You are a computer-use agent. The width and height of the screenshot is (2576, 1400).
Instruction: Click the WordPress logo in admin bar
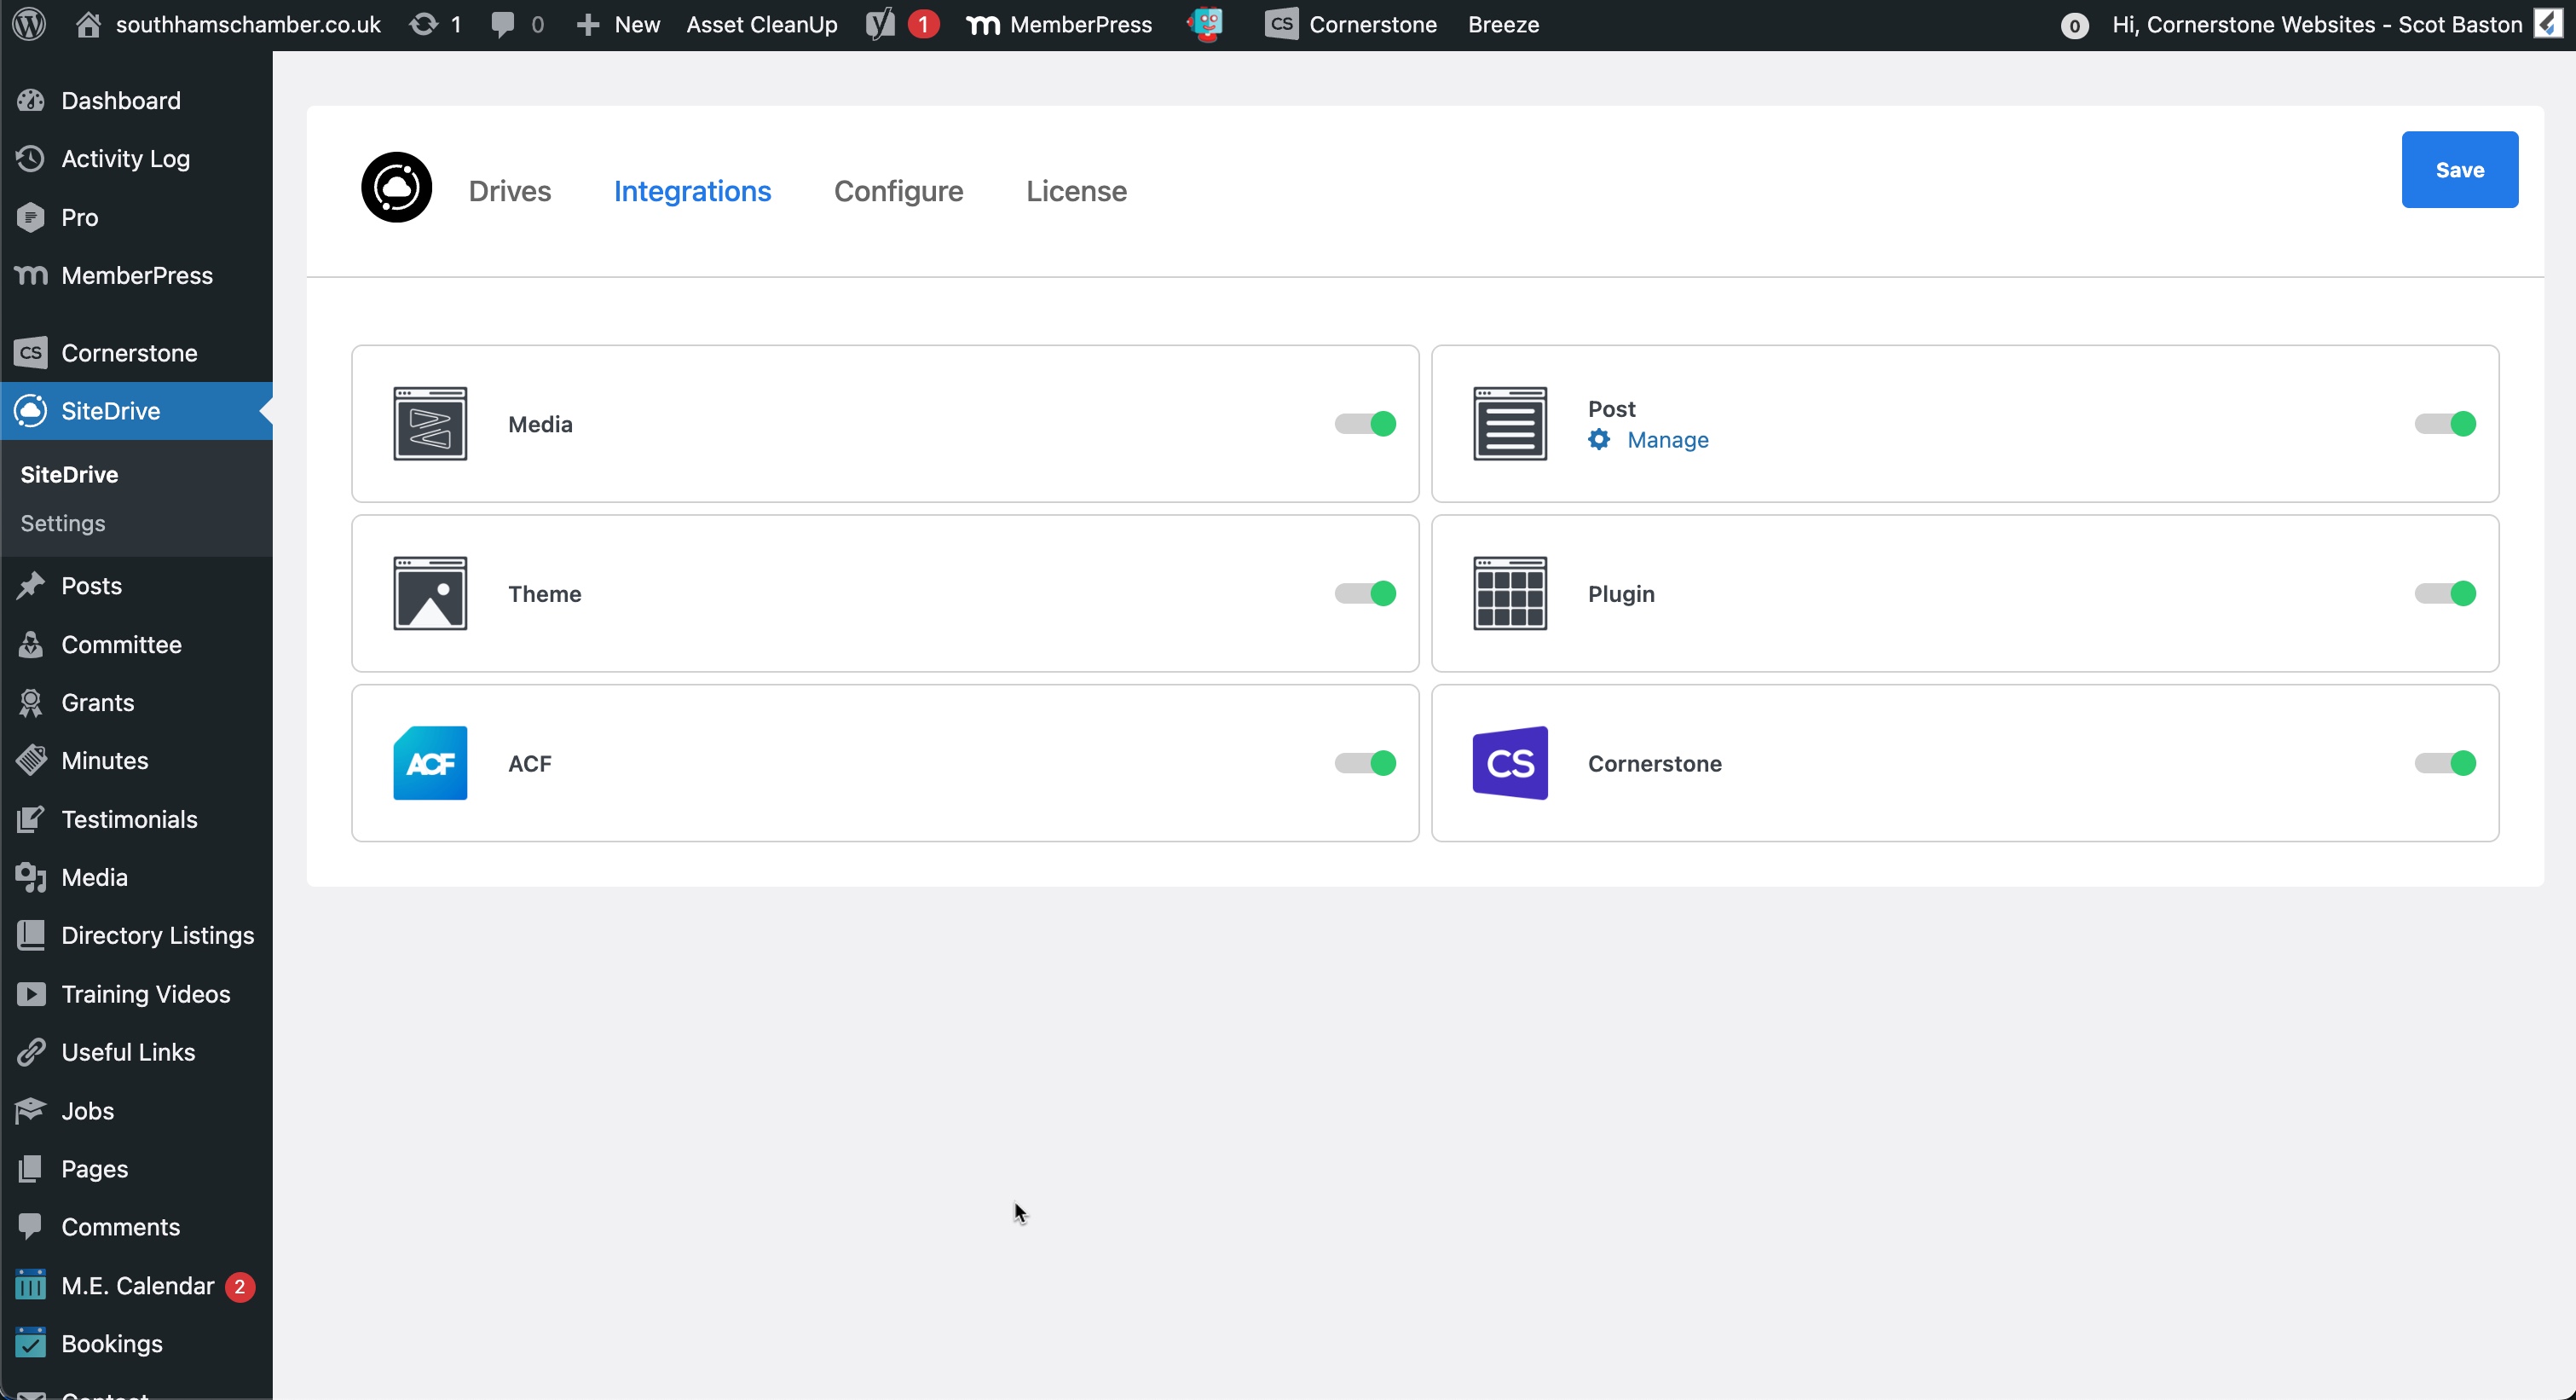pos(30,24)
